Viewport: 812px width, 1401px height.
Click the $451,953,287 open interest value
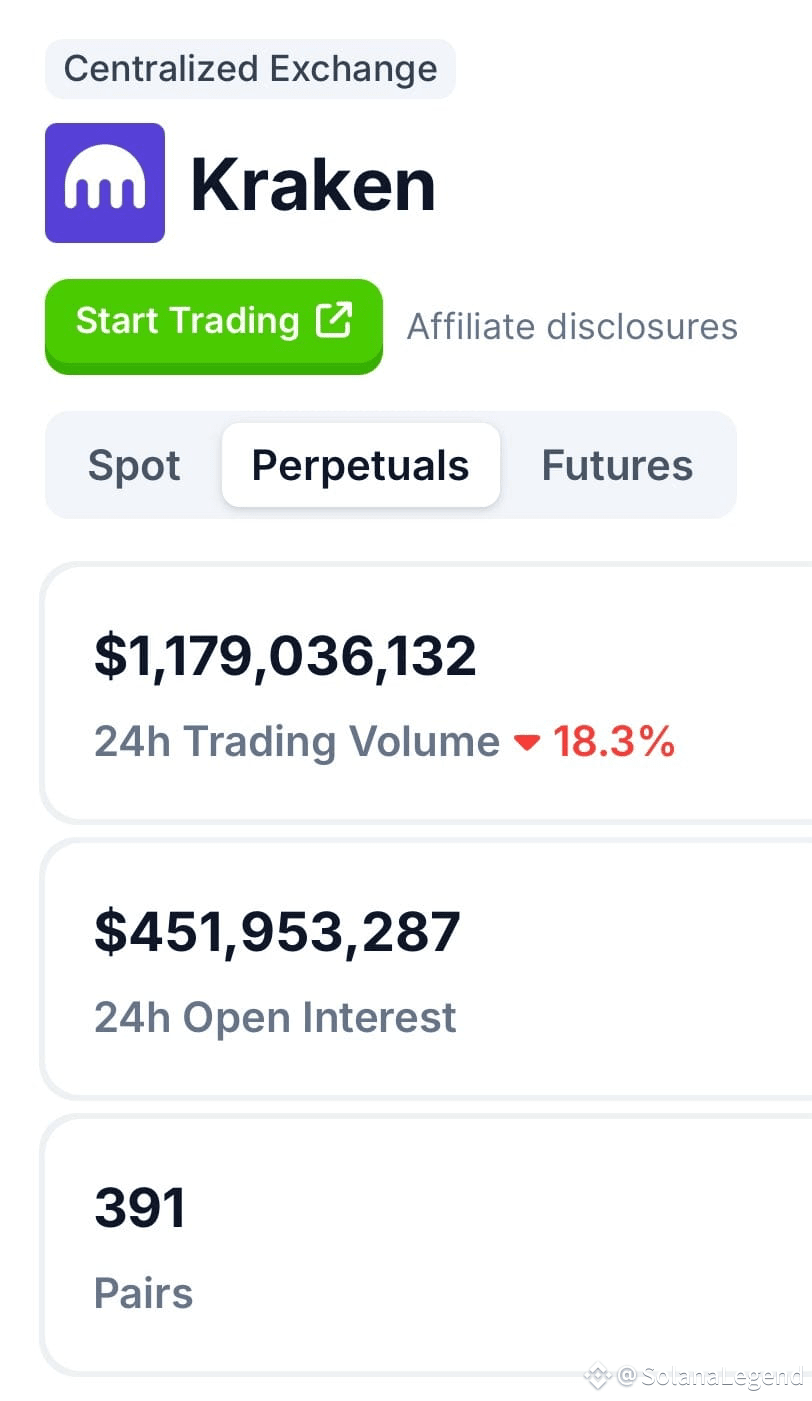coord(277,931)
